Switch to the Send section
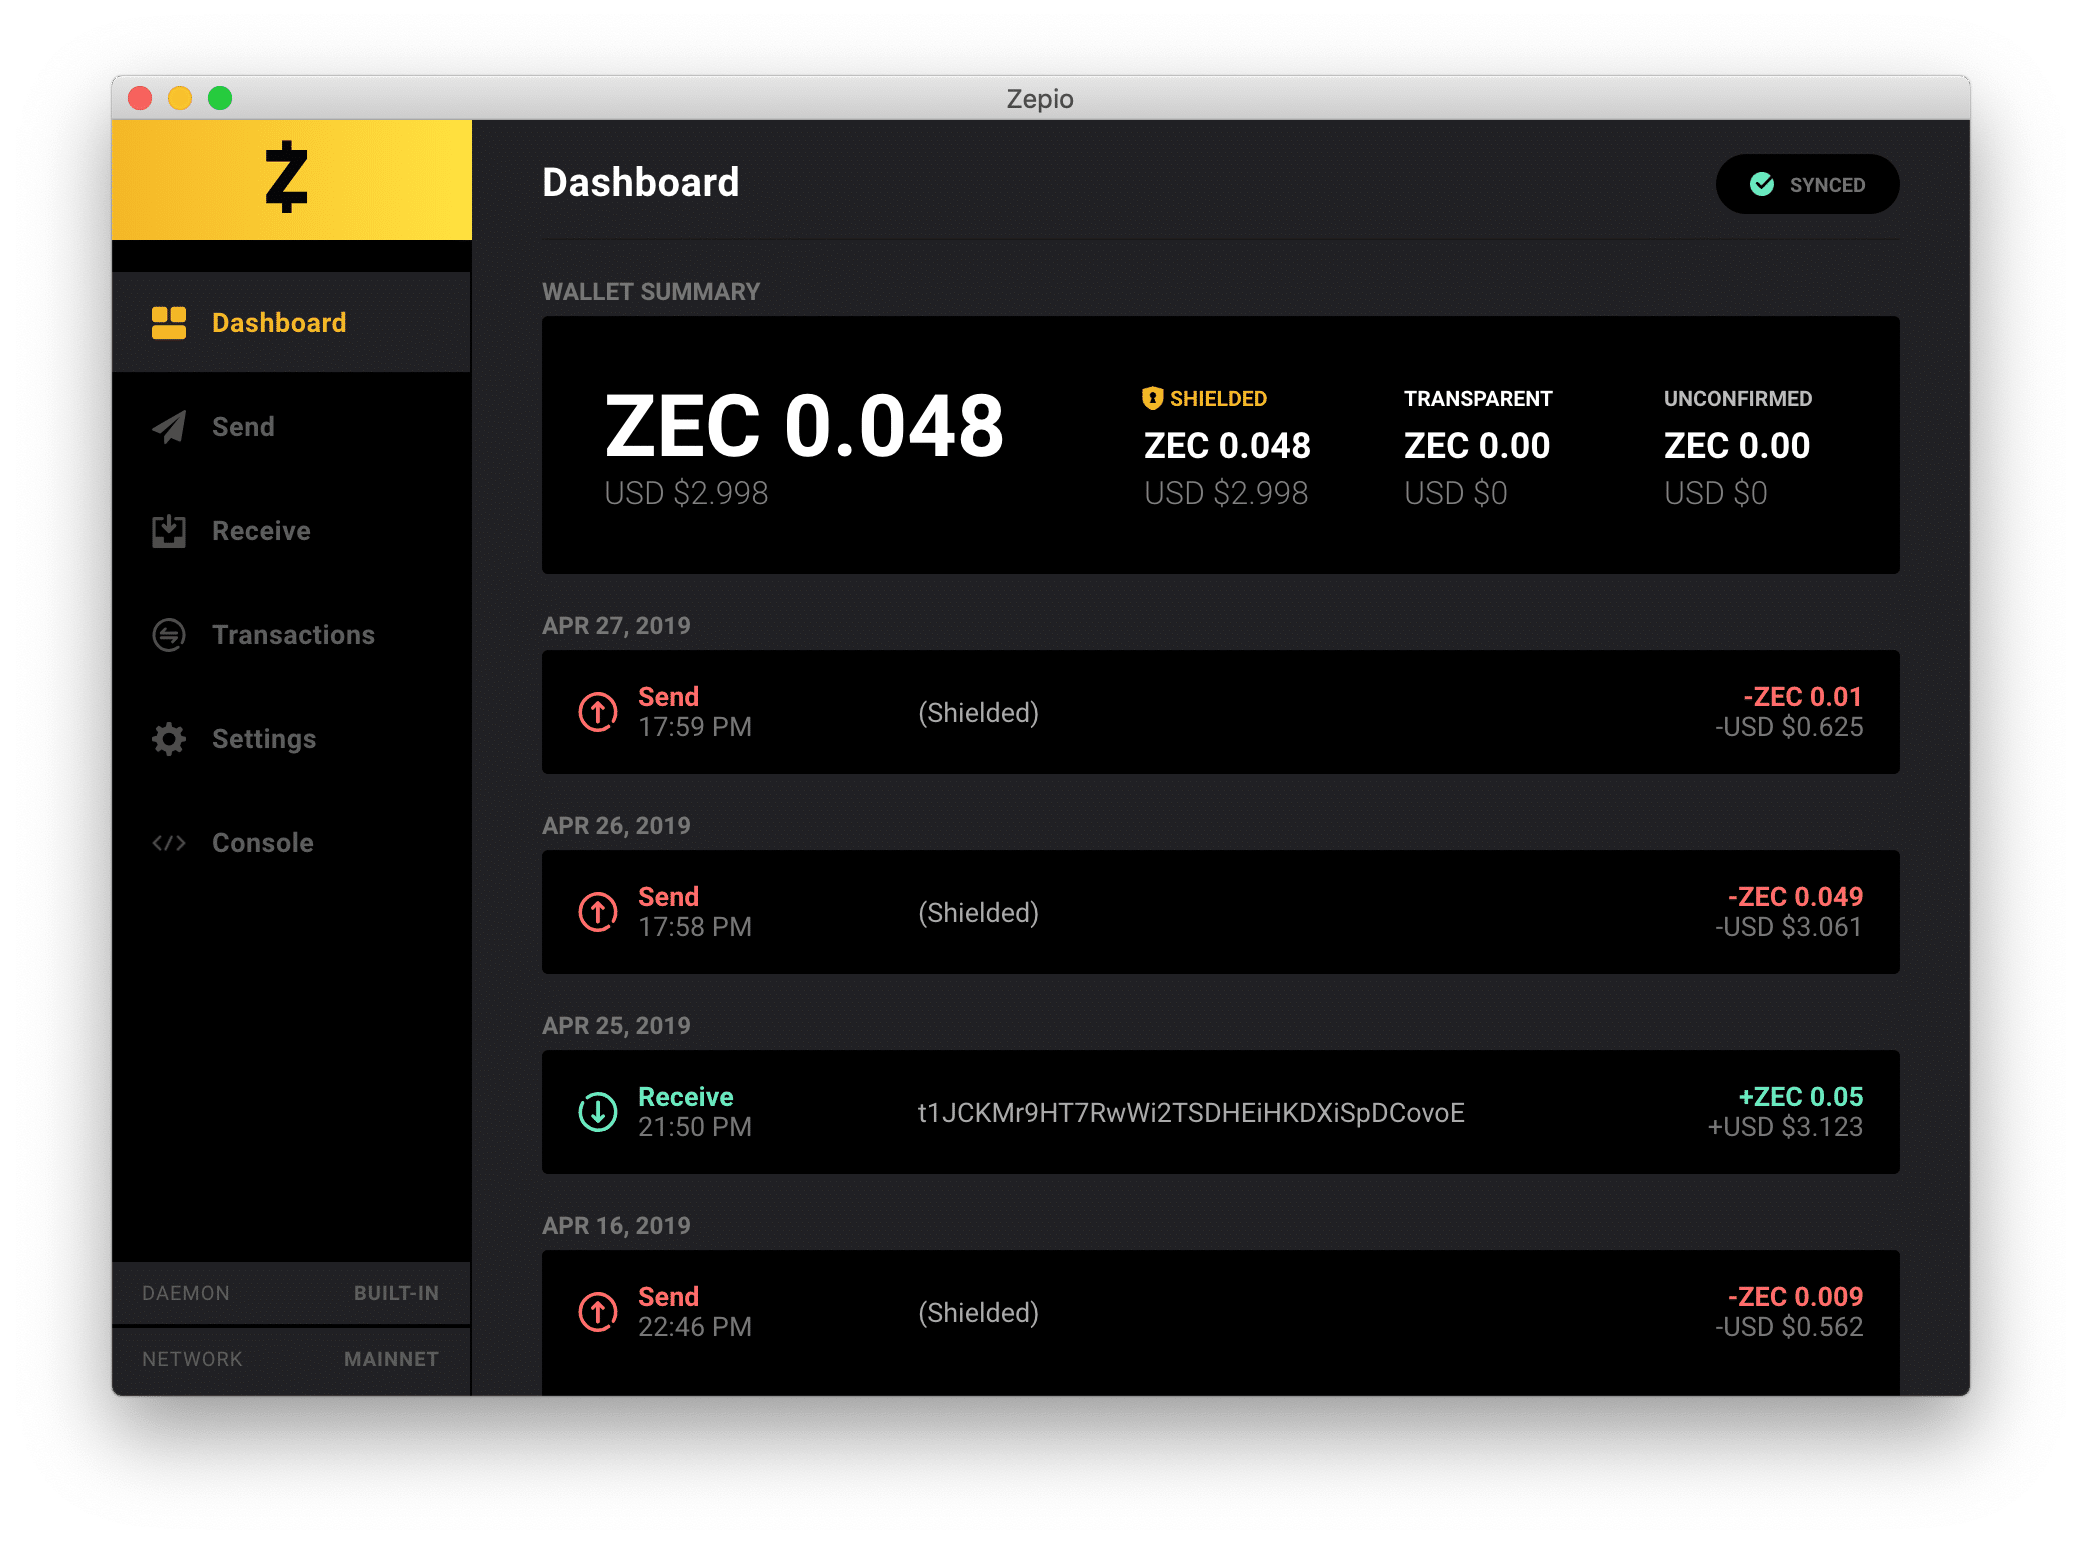Image resolution: width=2082 pixels, height=1544 pixels. click(x=242, y=427)
